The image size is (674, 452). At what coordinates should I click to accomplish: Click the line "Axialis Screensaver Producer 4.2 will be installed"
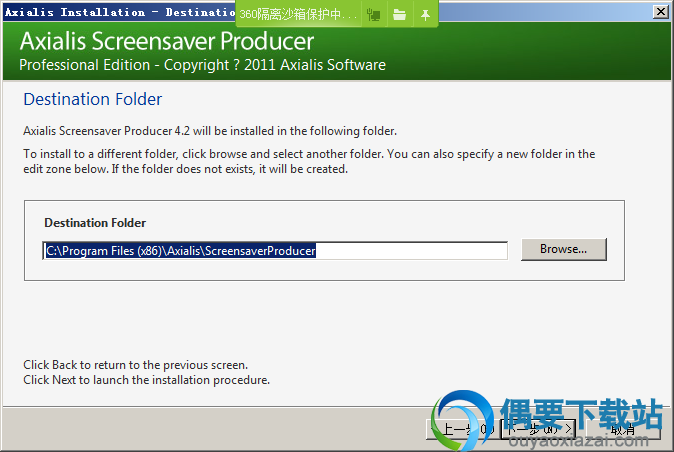coord(210,131)
